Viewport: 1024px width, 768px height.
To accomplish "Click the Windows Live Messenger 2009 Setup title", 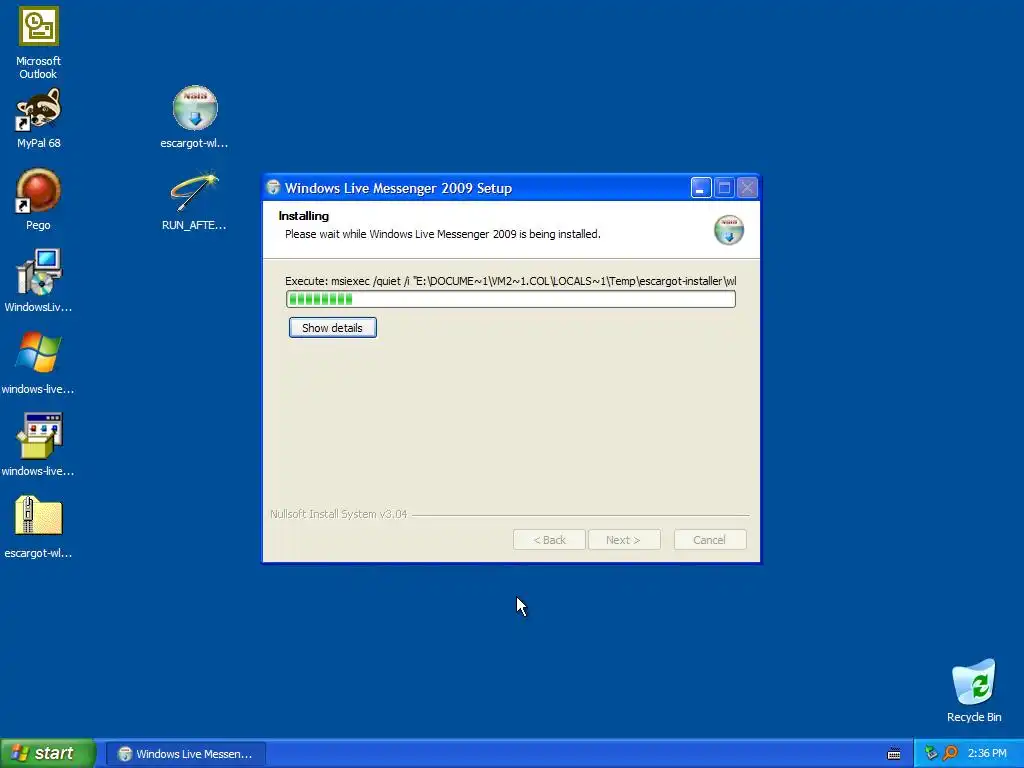I will coord(398,189).
